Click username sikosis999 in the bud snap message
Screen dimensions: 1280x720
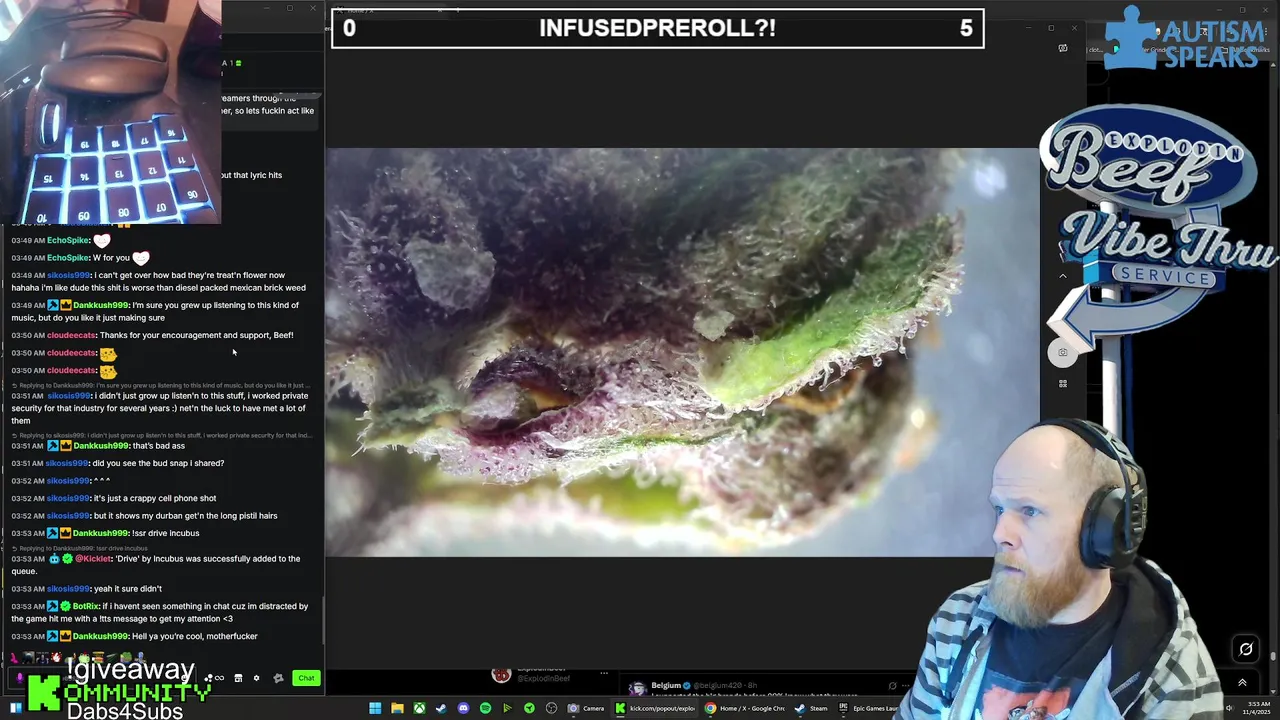tap(68, 463)
